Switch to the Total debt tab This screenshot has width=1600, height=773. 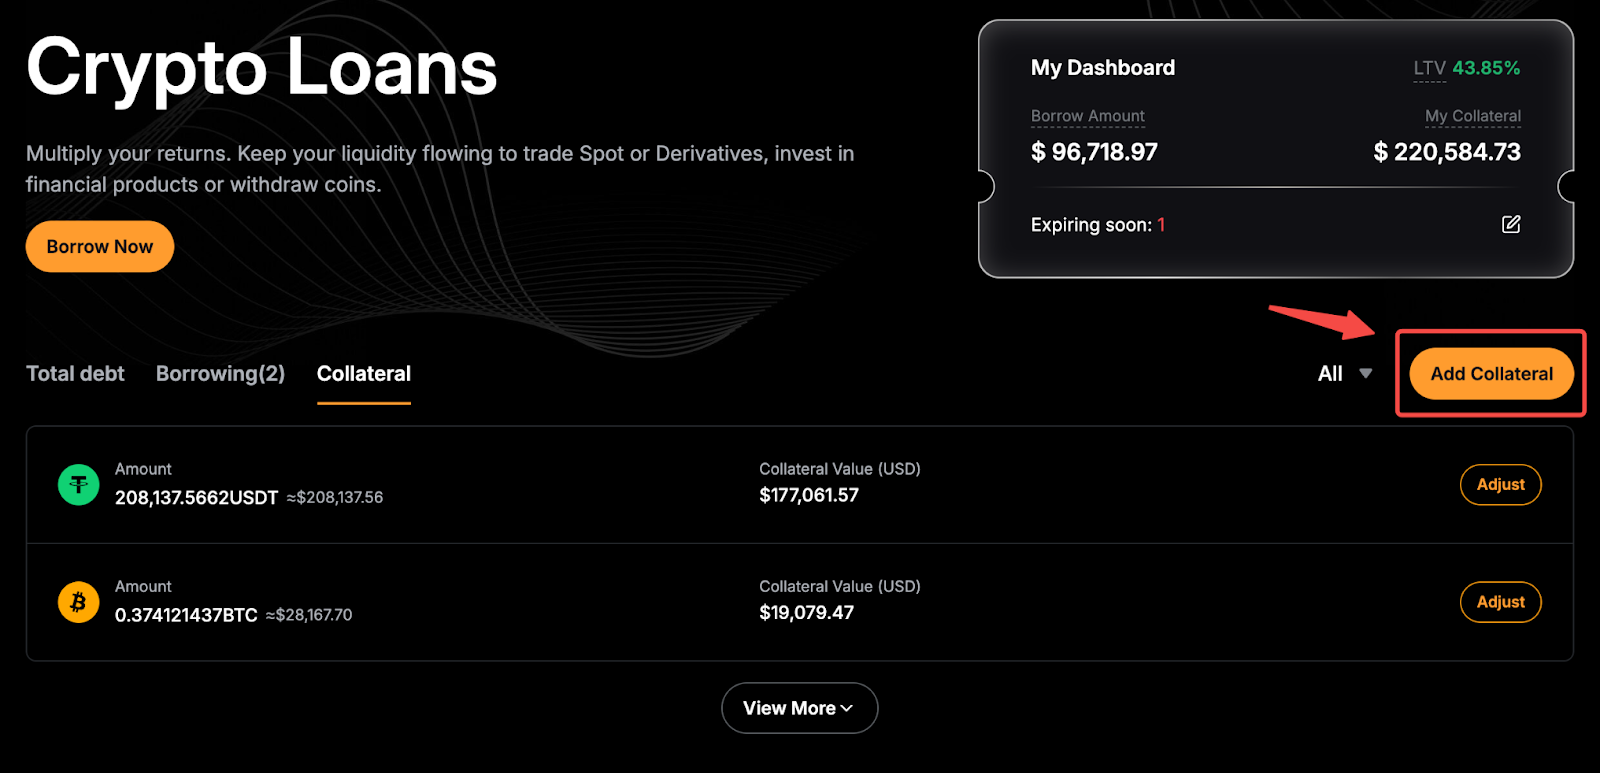tap(75, 374)
